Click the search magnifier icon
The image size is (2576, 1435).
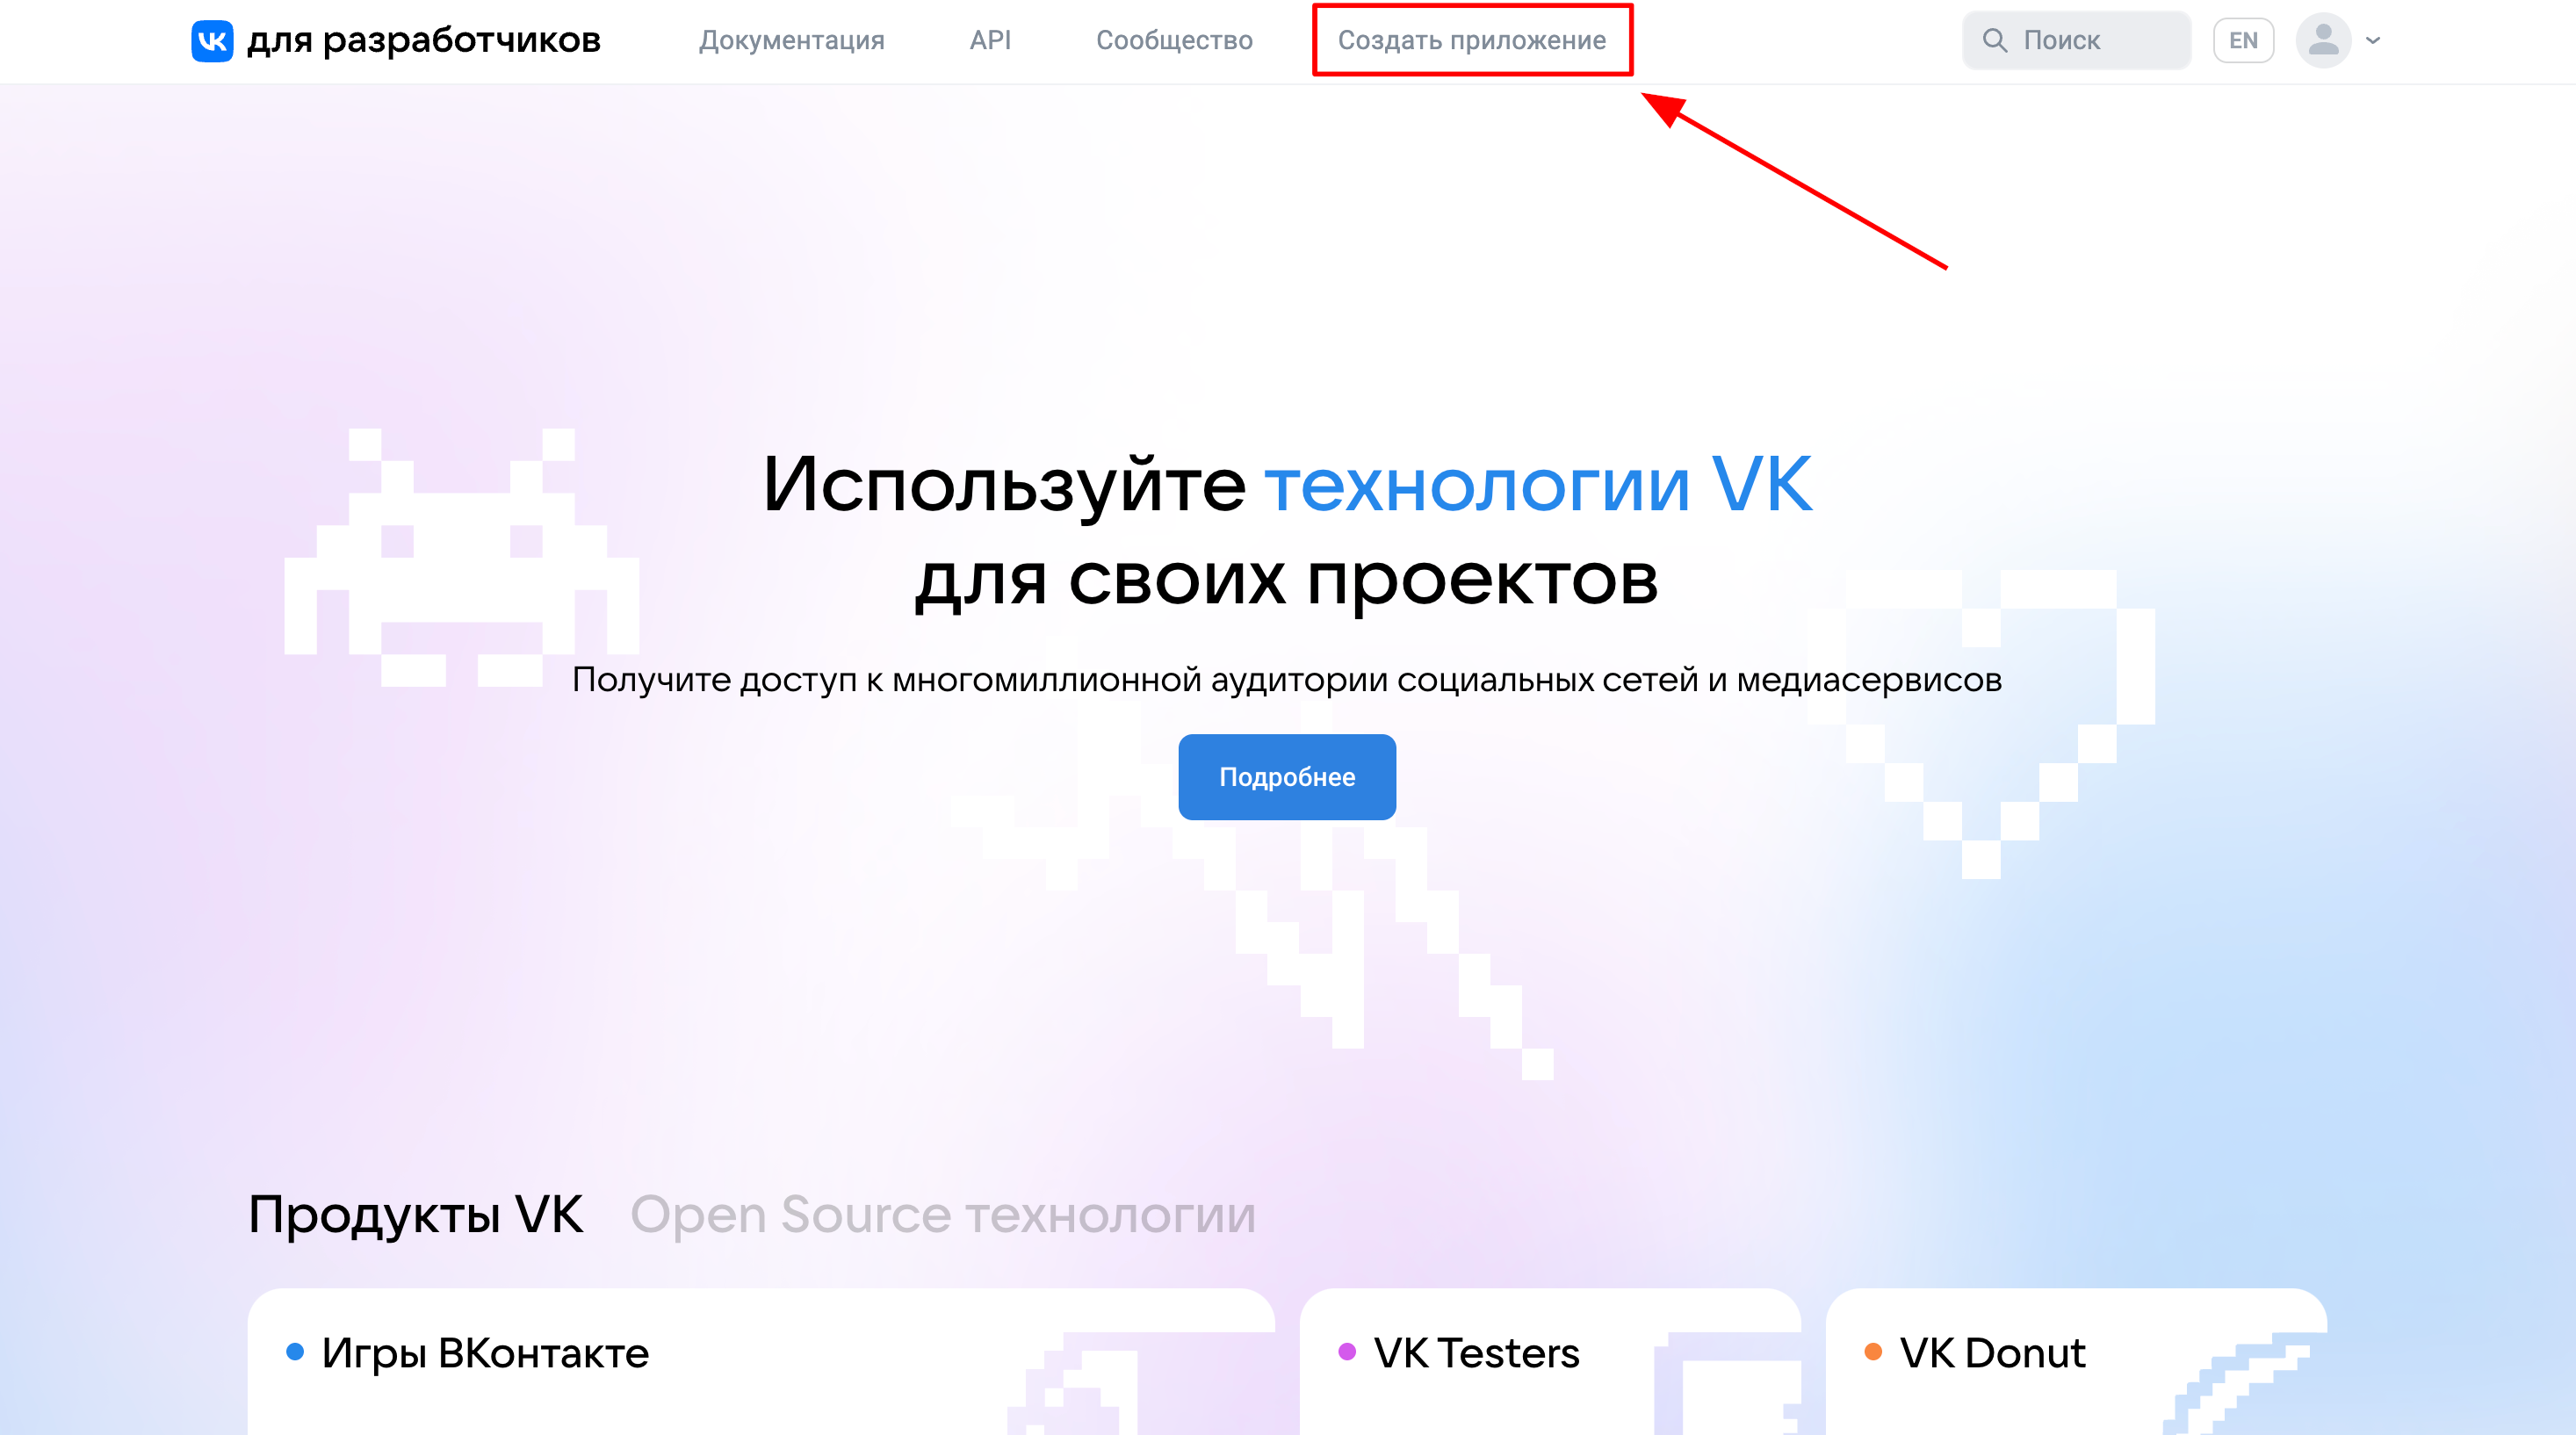1994,41
